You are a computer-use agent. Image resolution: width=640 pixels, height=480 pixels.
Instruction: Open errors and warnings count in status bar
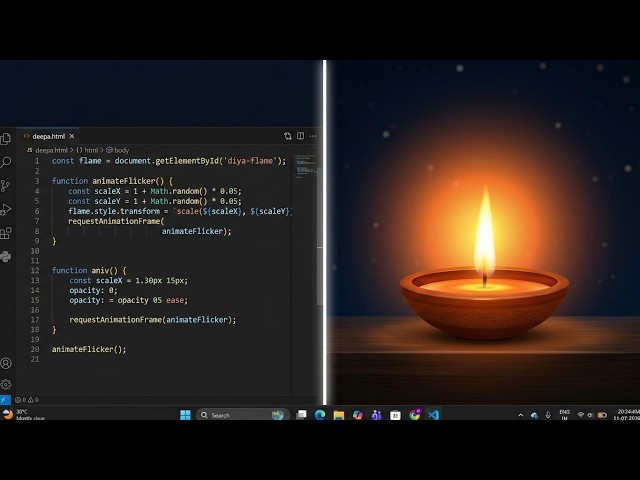[x=27, y=400]
